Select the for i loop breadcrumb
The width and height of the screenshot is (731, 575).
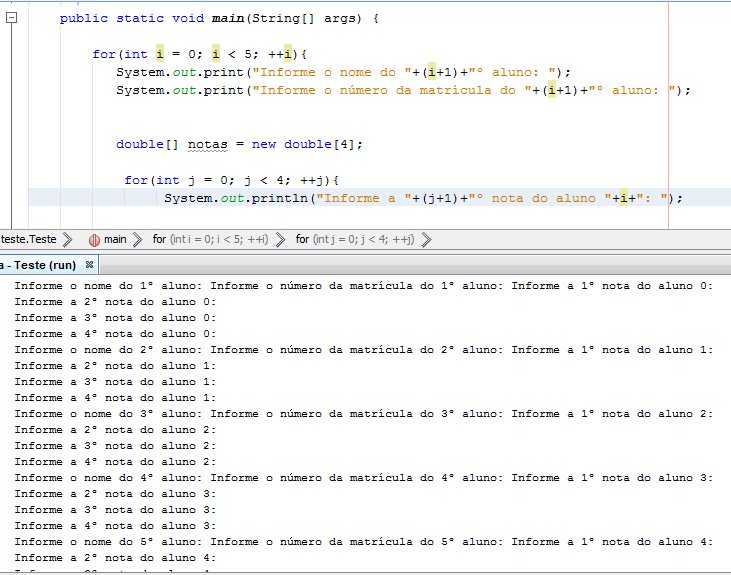[210, 239]
